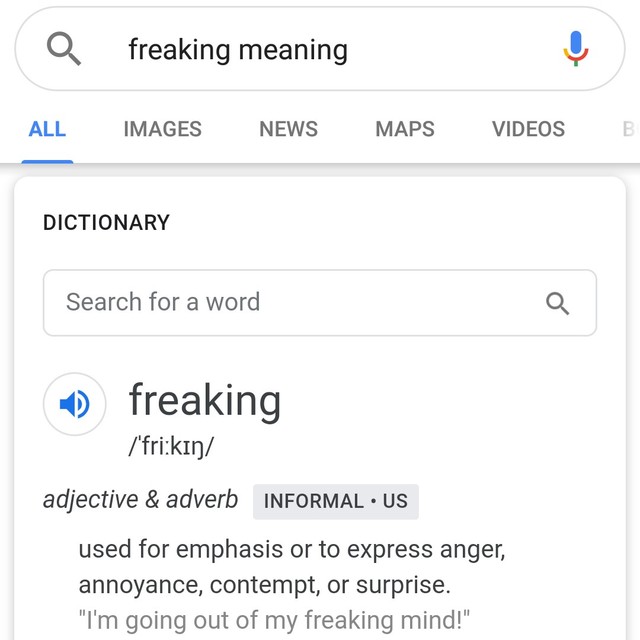Click the Google search magnifier icon
The image size is (640, 640).
(x=64, y=49)
